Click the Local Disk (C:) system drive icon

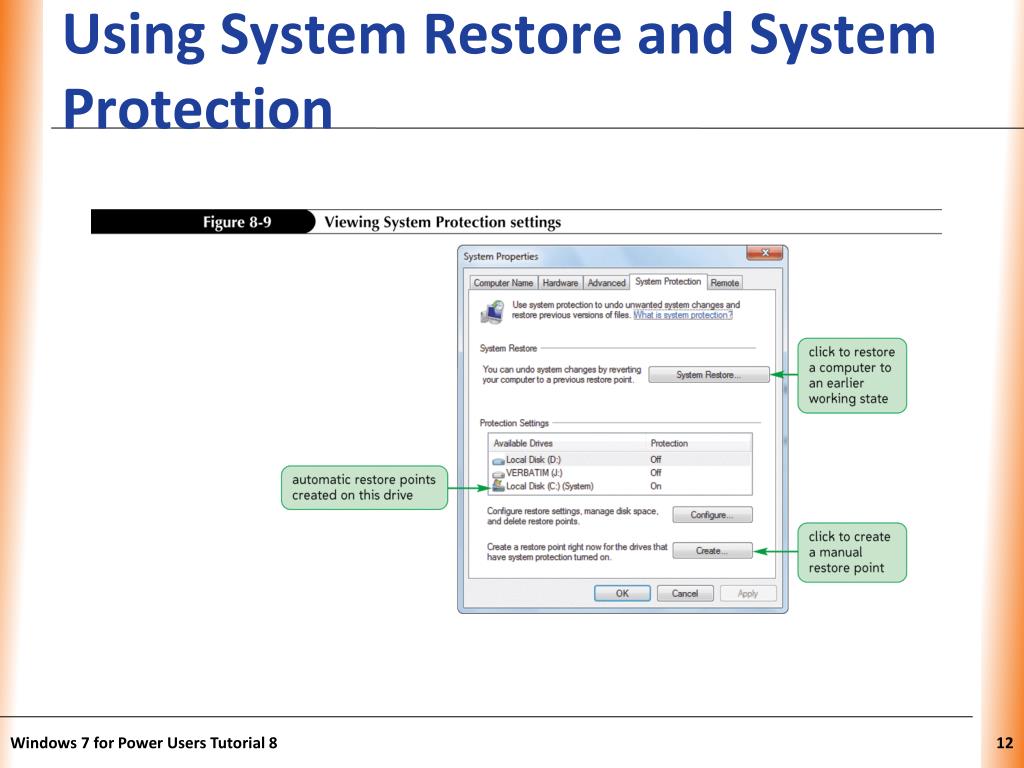[498, 486]
